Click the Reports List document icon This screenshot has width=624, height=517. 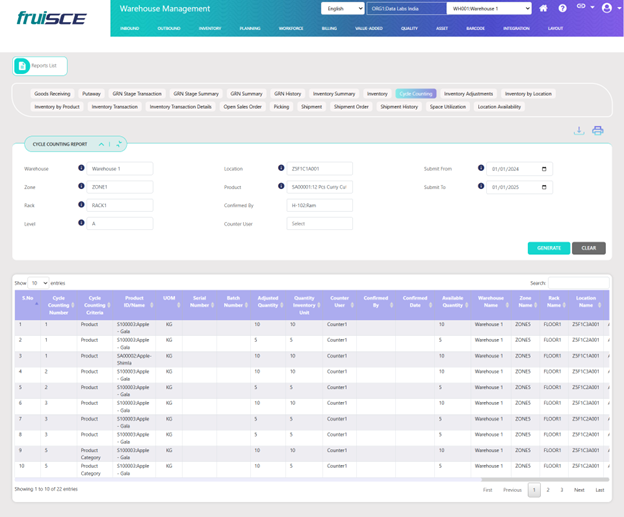tap(22, 66)
